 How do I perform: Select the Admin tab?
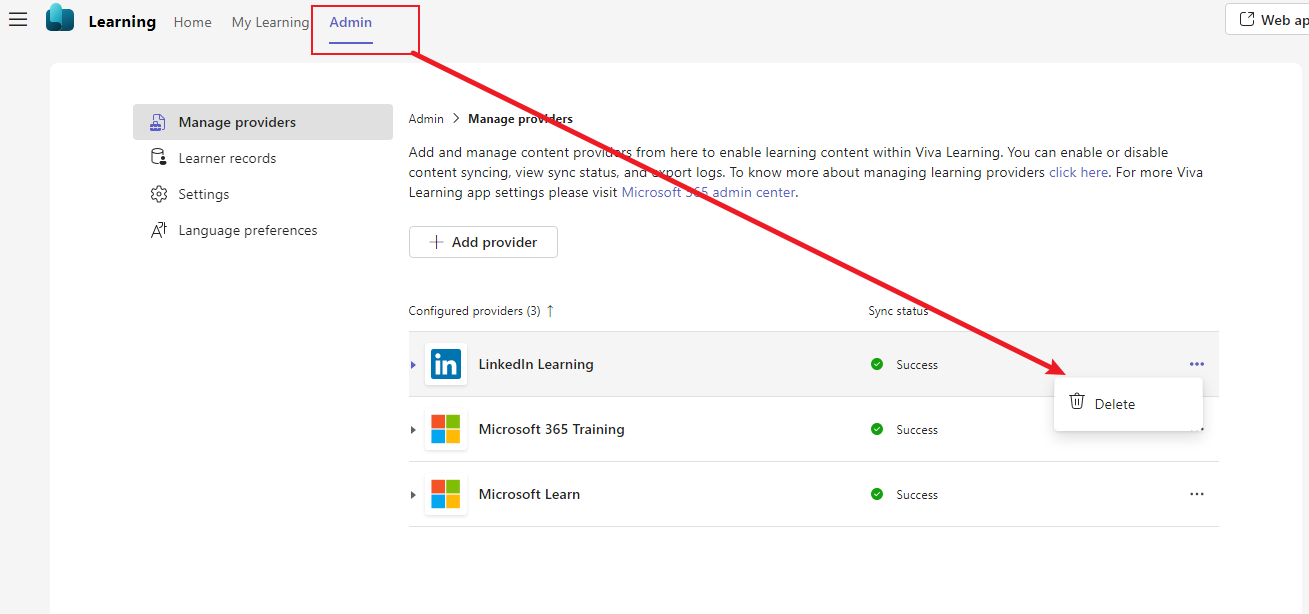(351, 22)
